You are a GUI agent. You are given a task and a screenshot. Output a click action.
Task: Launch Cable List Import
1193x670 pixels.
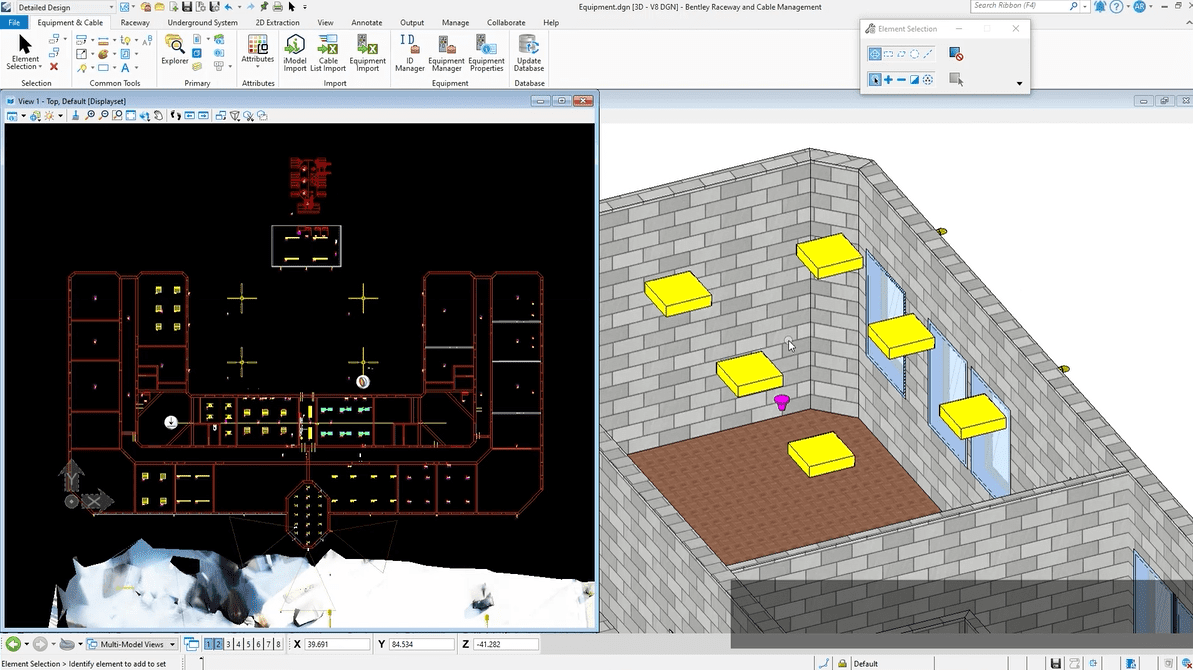point(328,53)
